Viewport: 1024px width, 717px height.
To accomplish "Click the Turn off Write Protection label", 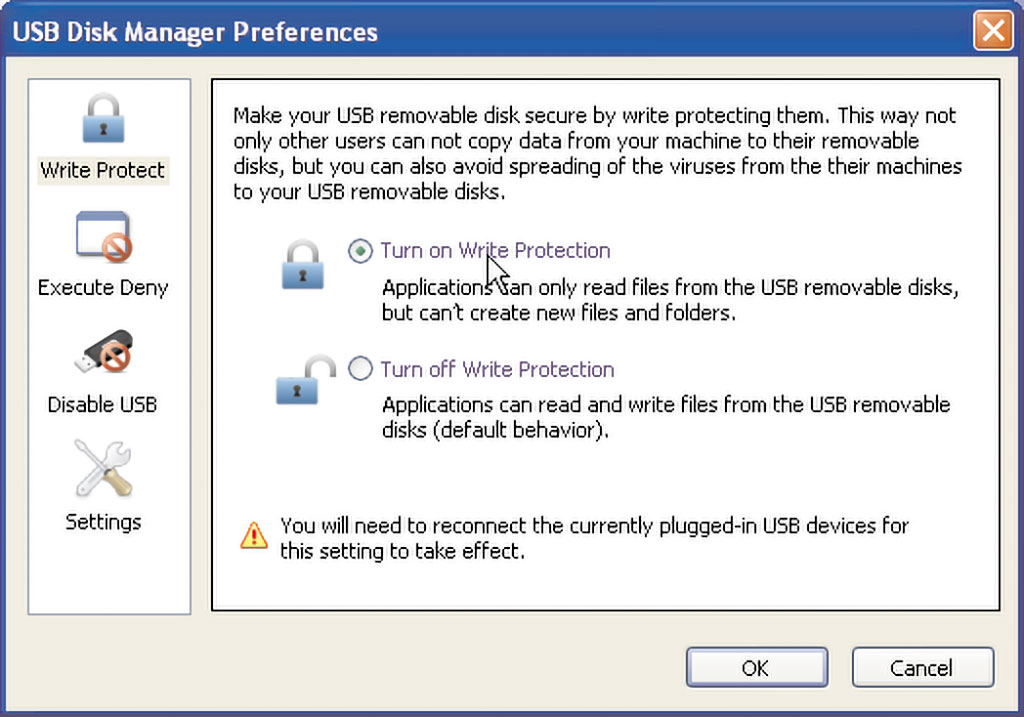I will (497, 369).
